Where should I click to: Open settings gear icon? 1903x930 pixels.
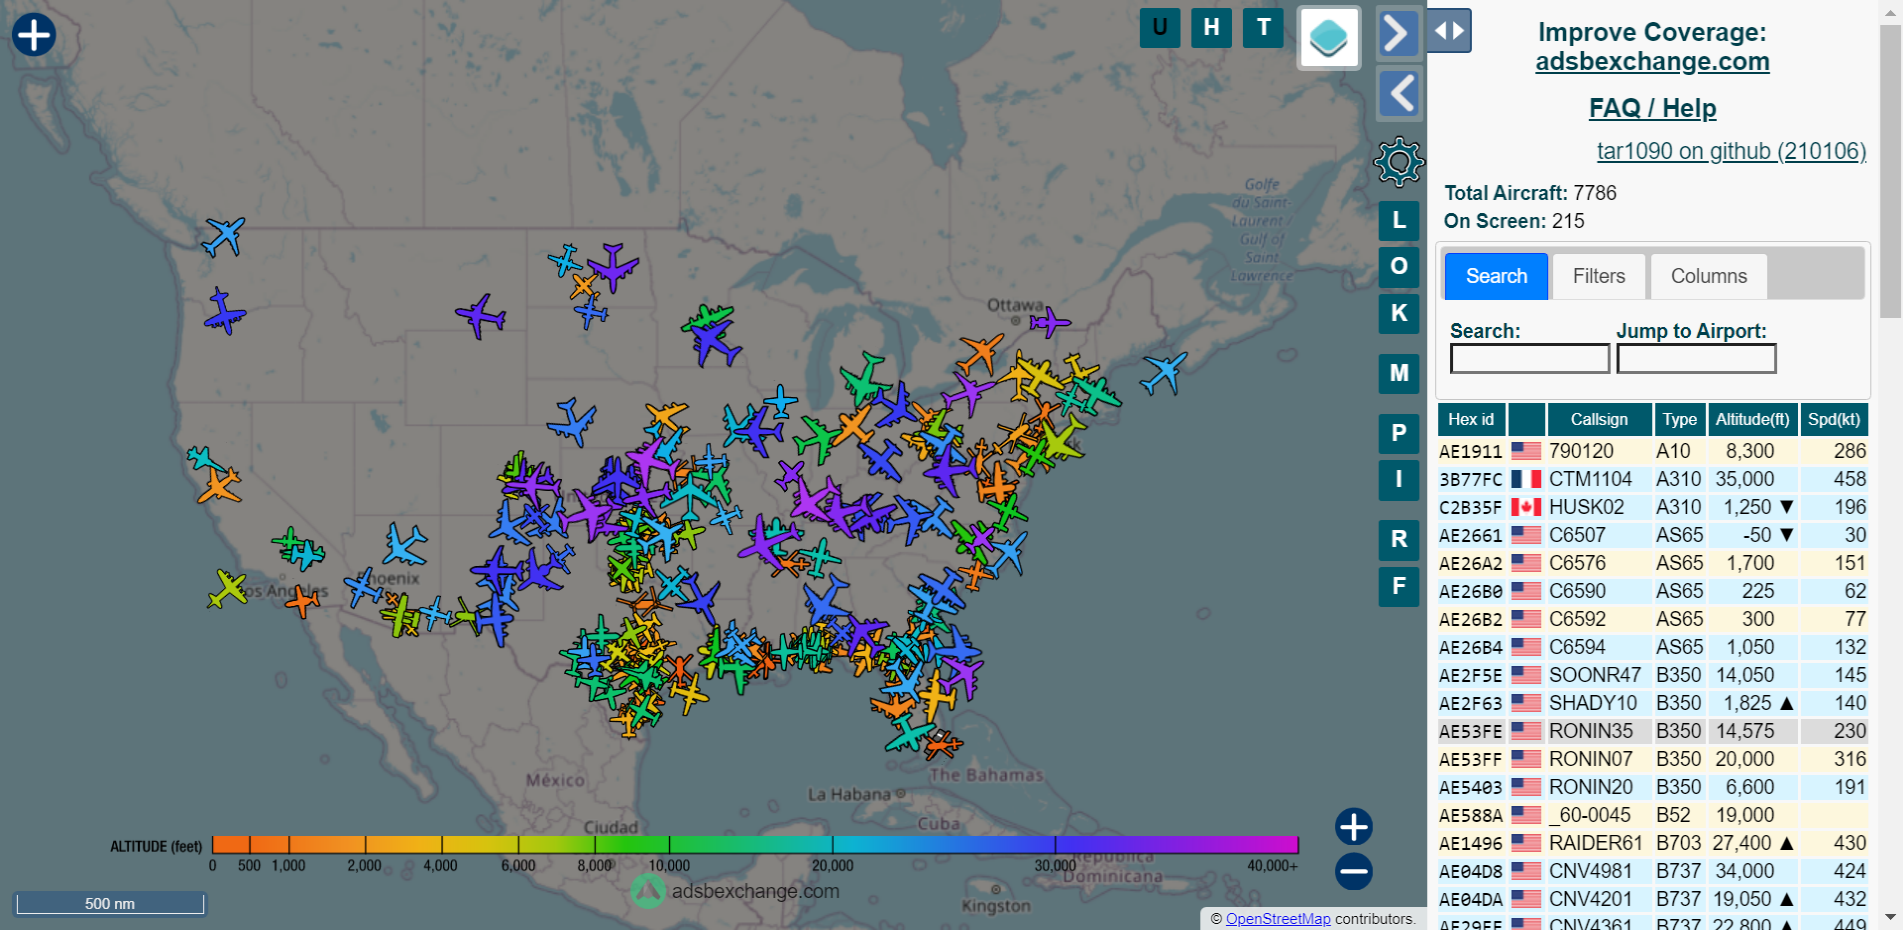(x=1399, y=162)
